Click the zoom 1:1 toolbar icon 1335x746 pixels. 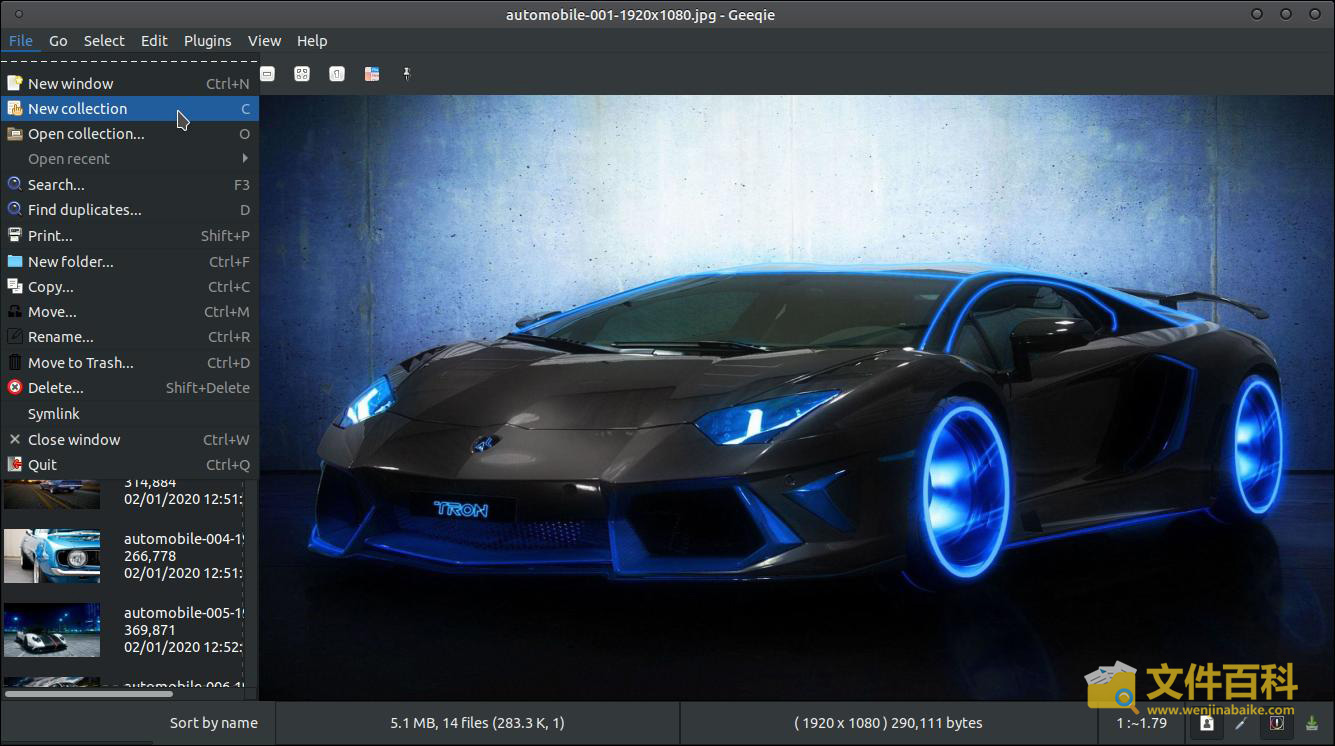(337, 74)
